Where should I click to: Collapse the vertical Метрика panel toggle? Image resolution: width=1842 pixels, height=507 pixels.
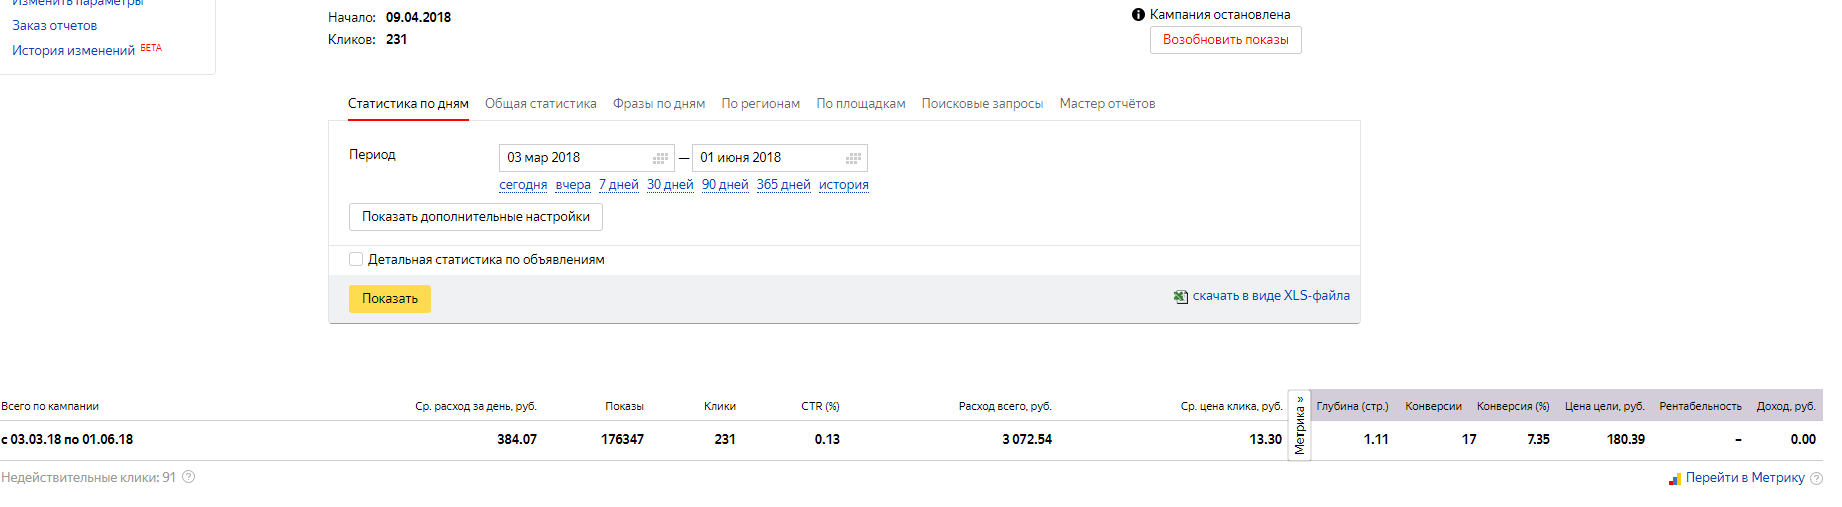point(1300,426)
